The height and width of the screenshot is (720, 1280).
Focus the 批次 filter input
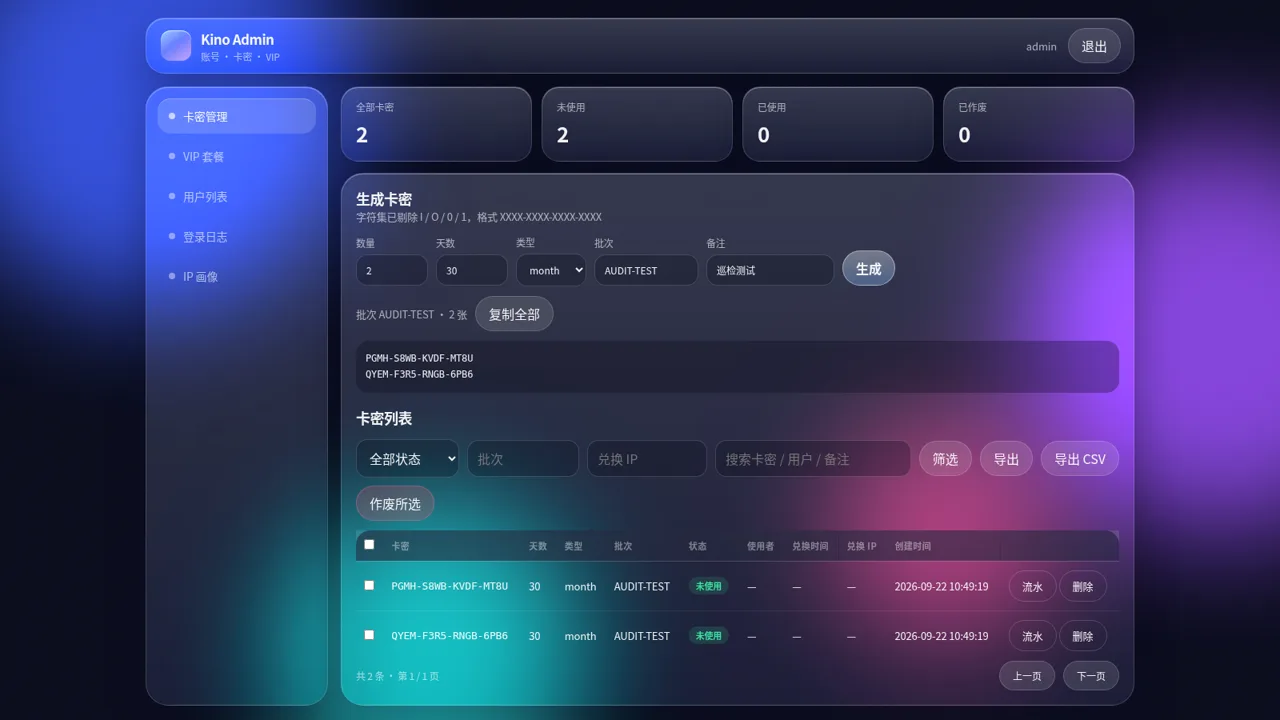click(x=523, y=458)
